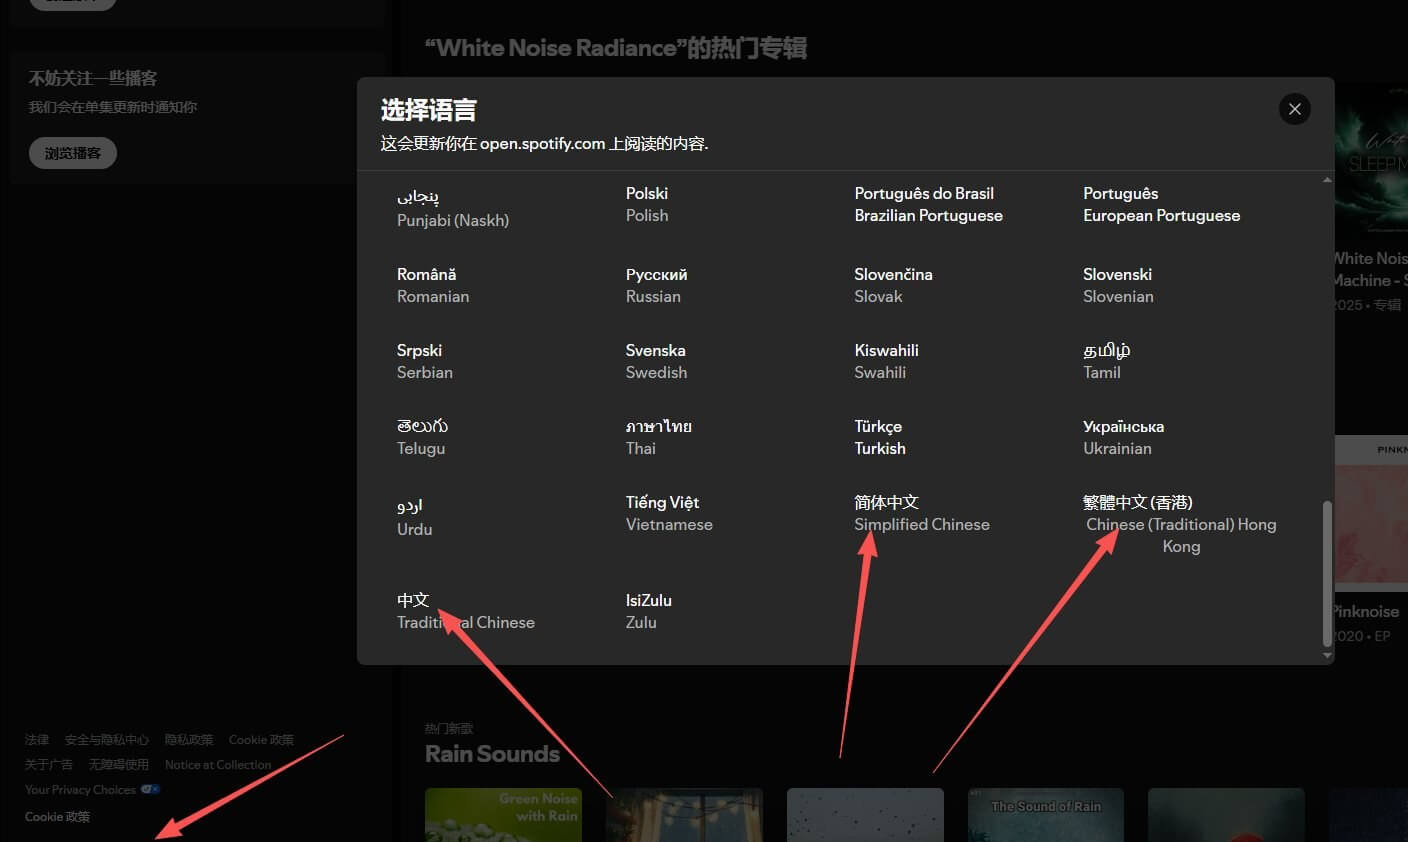Select Telugu language option
This screenshot has width=1408, height=842.
(x=422, y=437)
